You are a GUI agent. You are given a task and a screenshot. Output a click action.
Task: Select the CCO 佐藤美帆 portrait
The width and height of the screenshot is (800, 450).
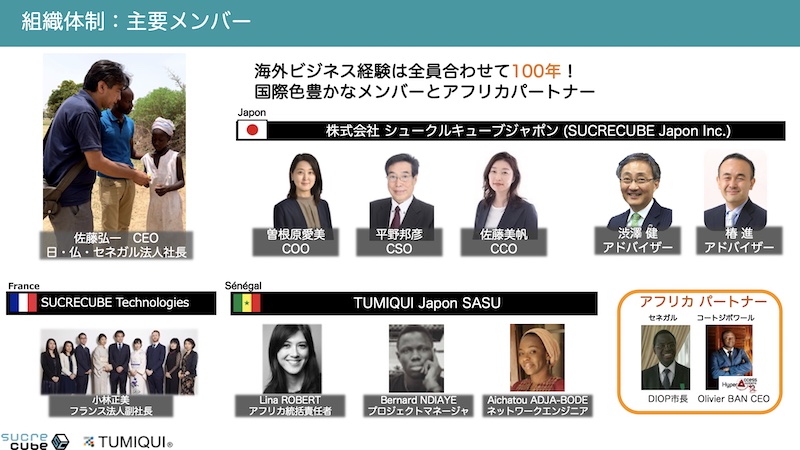tap(505, 190)
